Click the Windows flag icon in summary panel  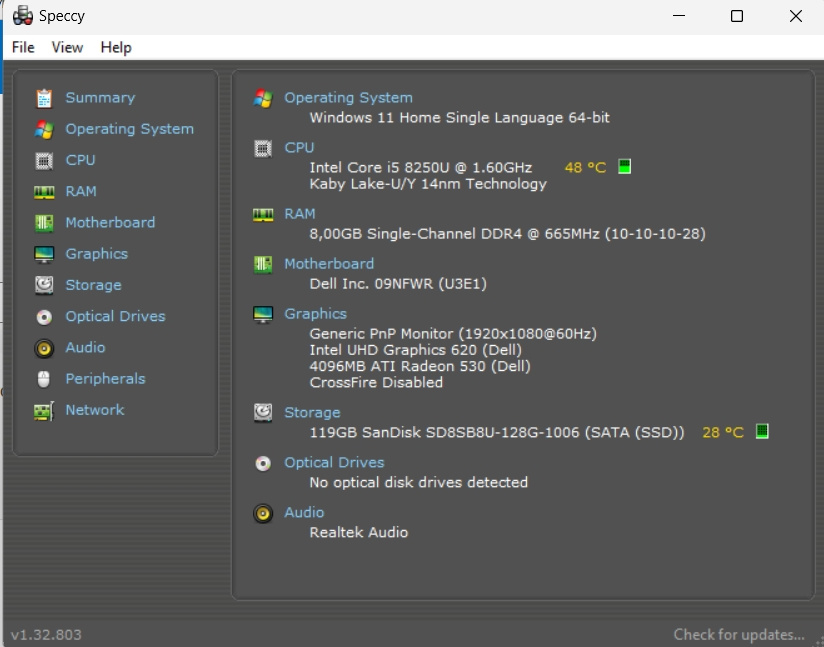click(x=263, y=98)
